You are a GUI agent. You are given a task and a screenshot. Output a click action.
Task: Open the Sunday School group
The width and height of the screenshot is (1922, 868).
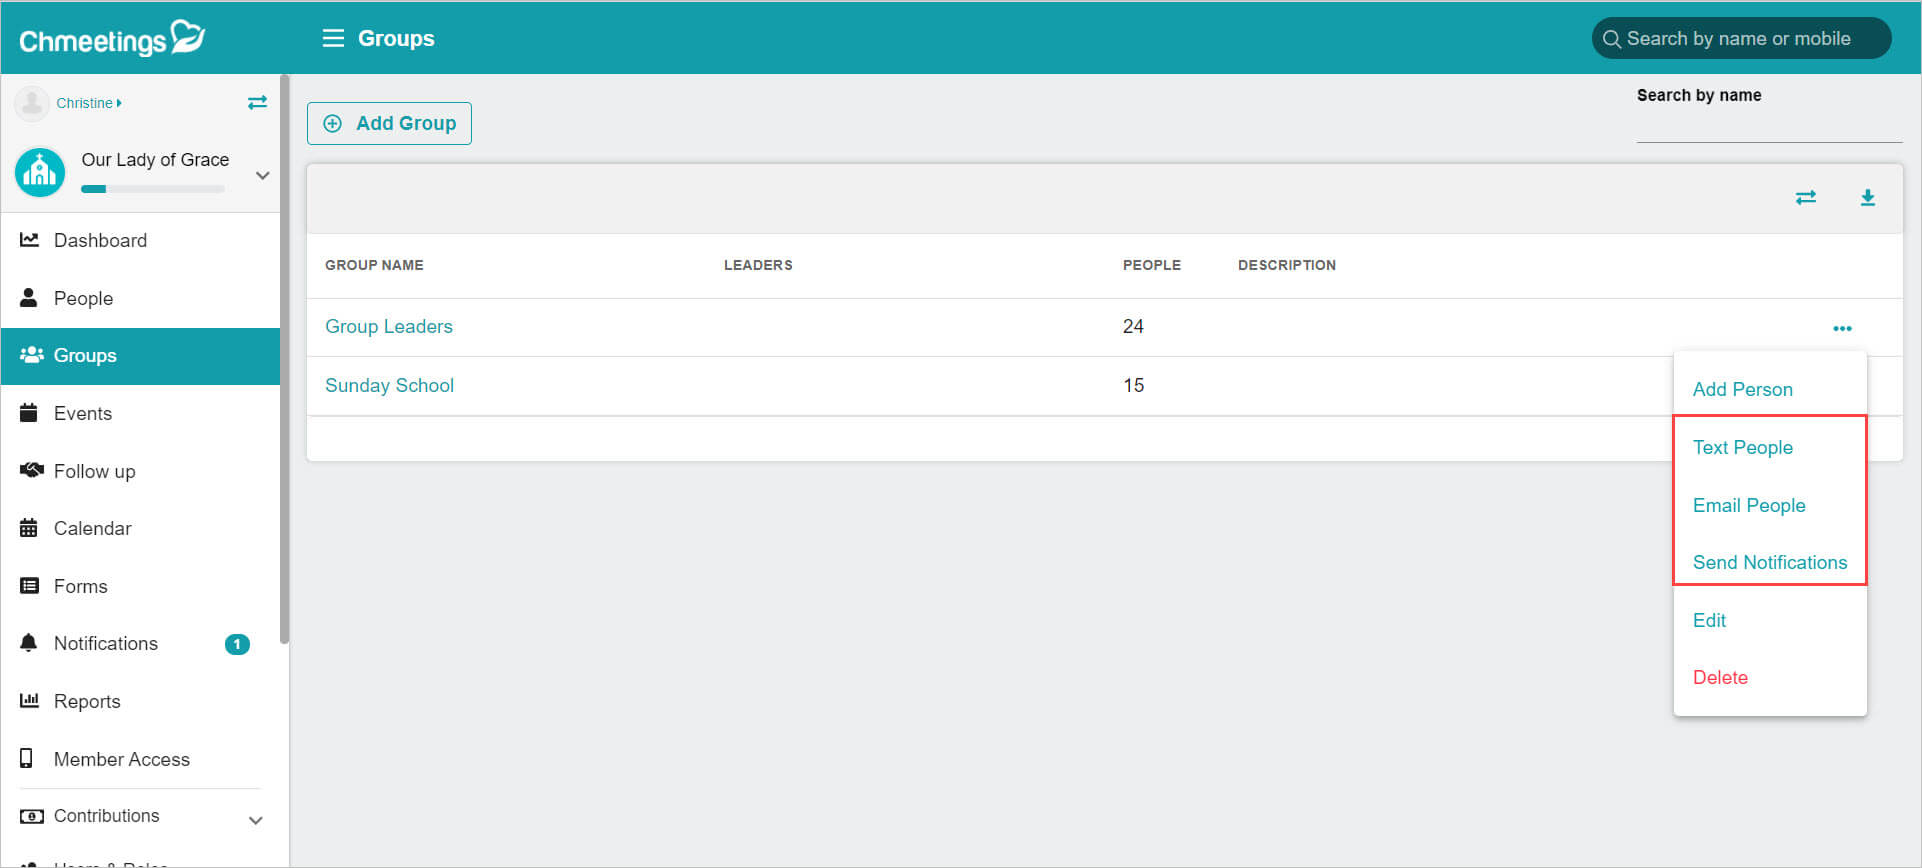coord(389,385)
